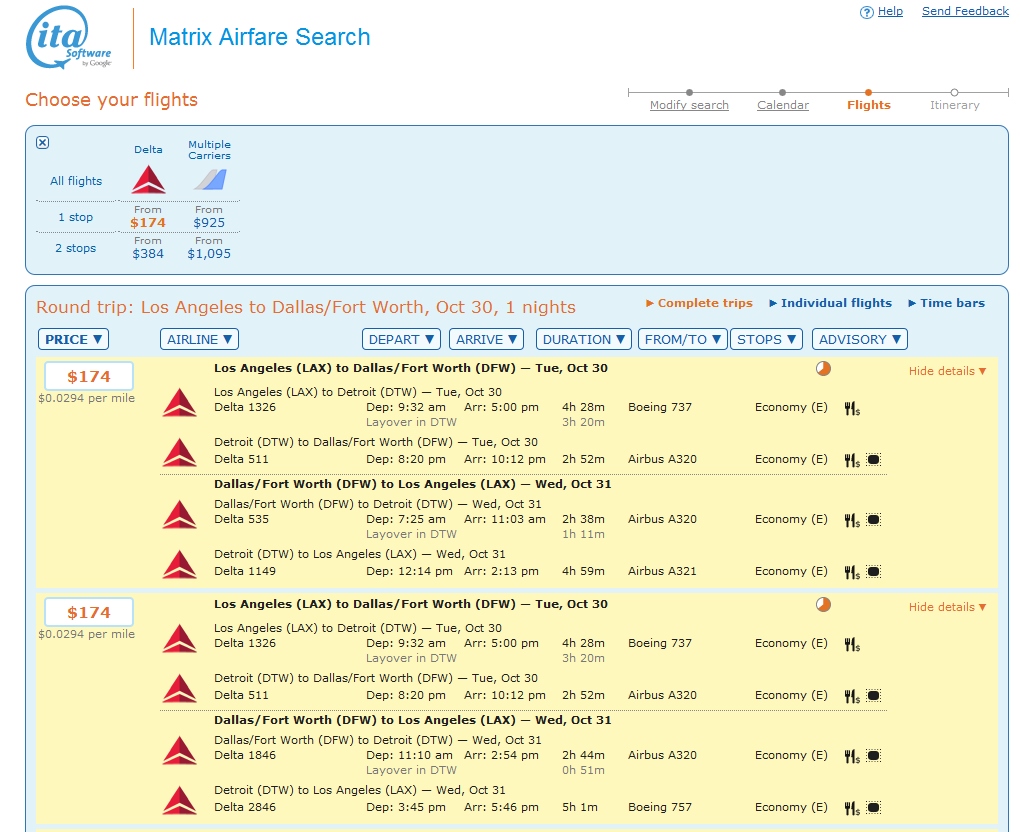
Task: Click the power outlet icon for Delta 1149
Action: click(x=873, y=572)
